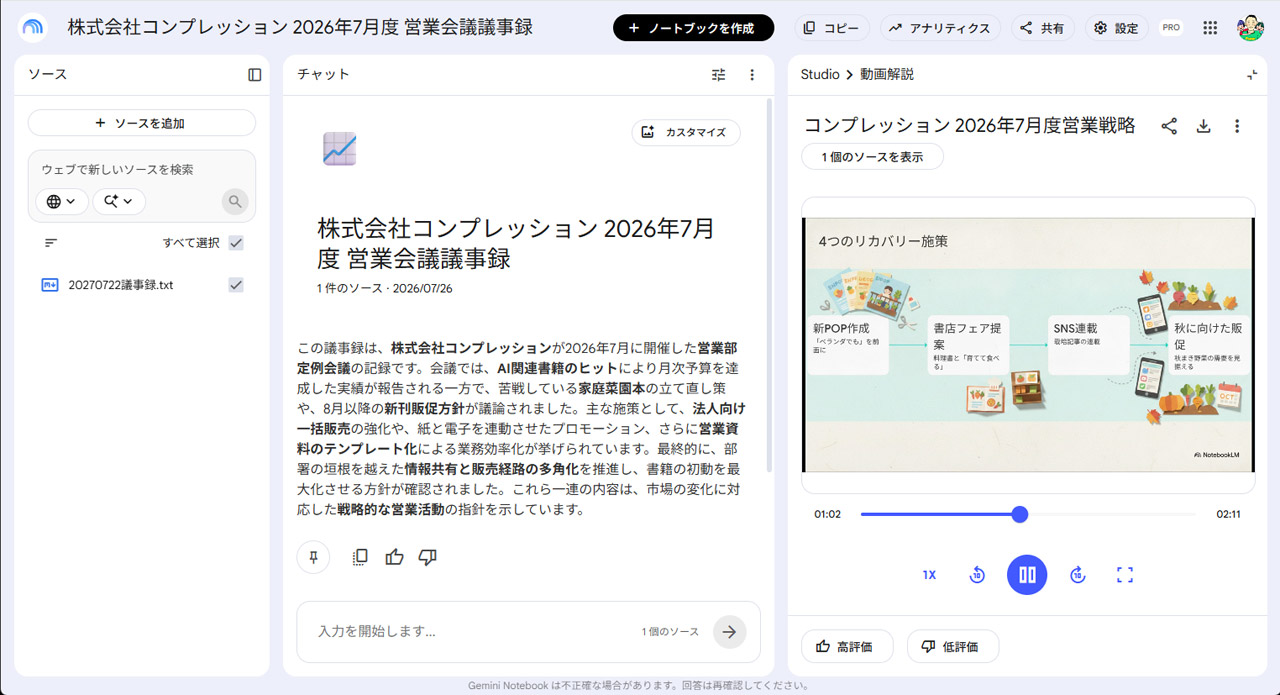The image size is (1280, 695).
Task: Select the 20270722議事録.txt source name
Action: [x=121, y=285]
